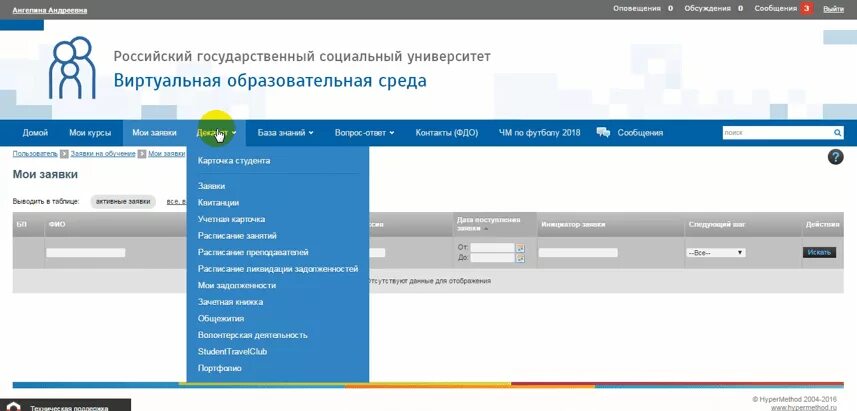Open Расписание занятий
Image resolution: width=857 pixels, height=411 pixels.
[x=237, y=236]
